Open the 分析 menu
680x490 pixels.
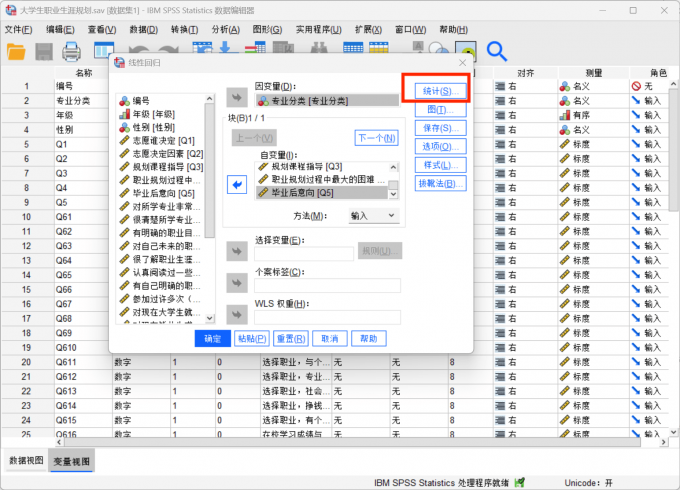pyautogui.click(x=226, y=30)
